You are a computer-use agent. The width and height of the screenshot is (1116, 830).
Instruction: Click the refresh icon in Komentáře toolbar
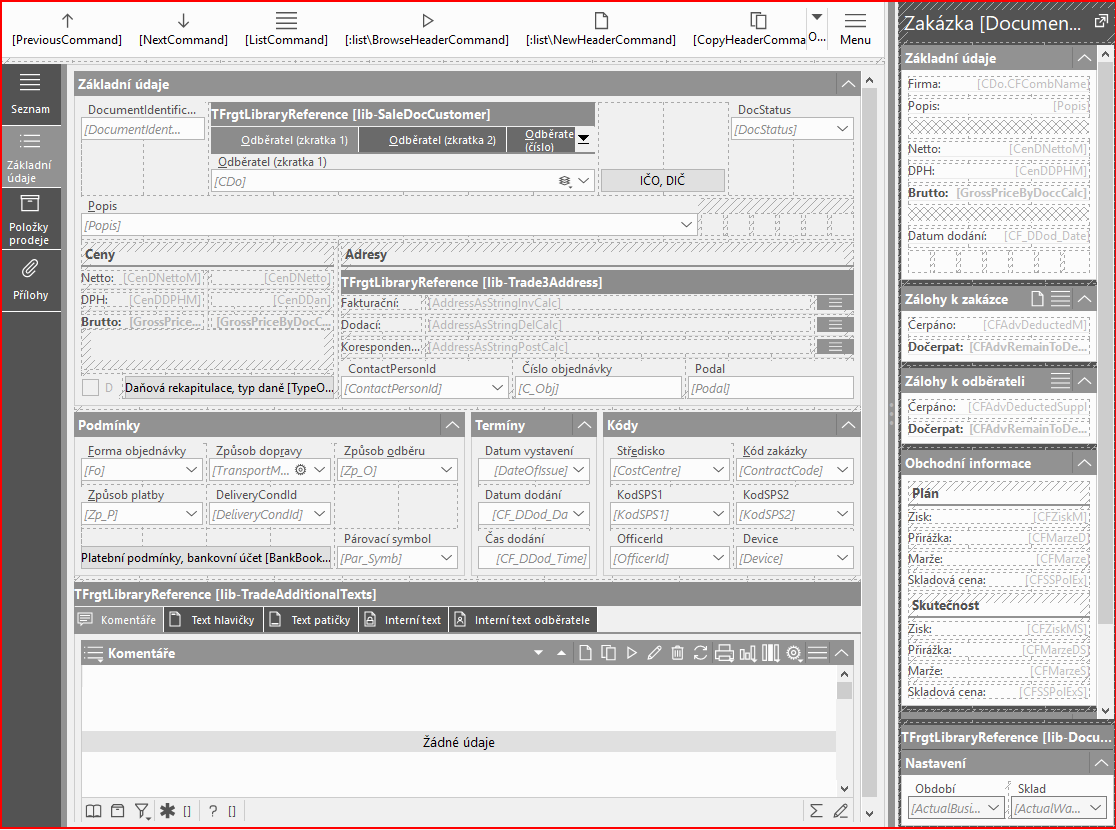[700, 653]
